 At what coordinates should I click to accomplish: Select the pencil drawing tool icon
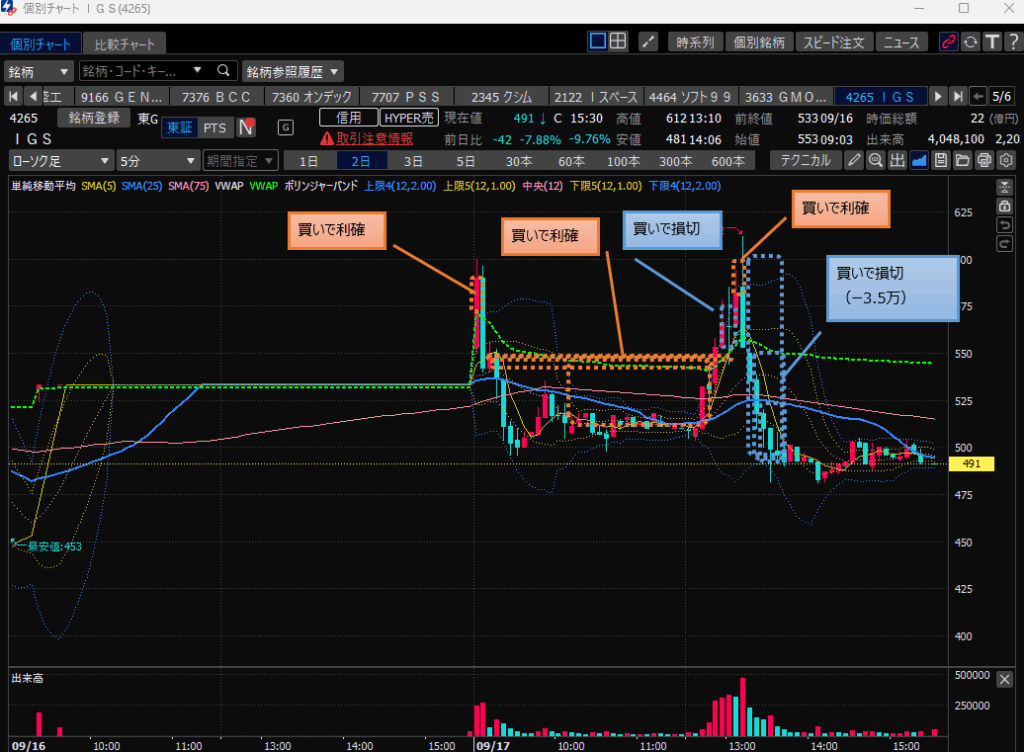(x=853, y=160)
